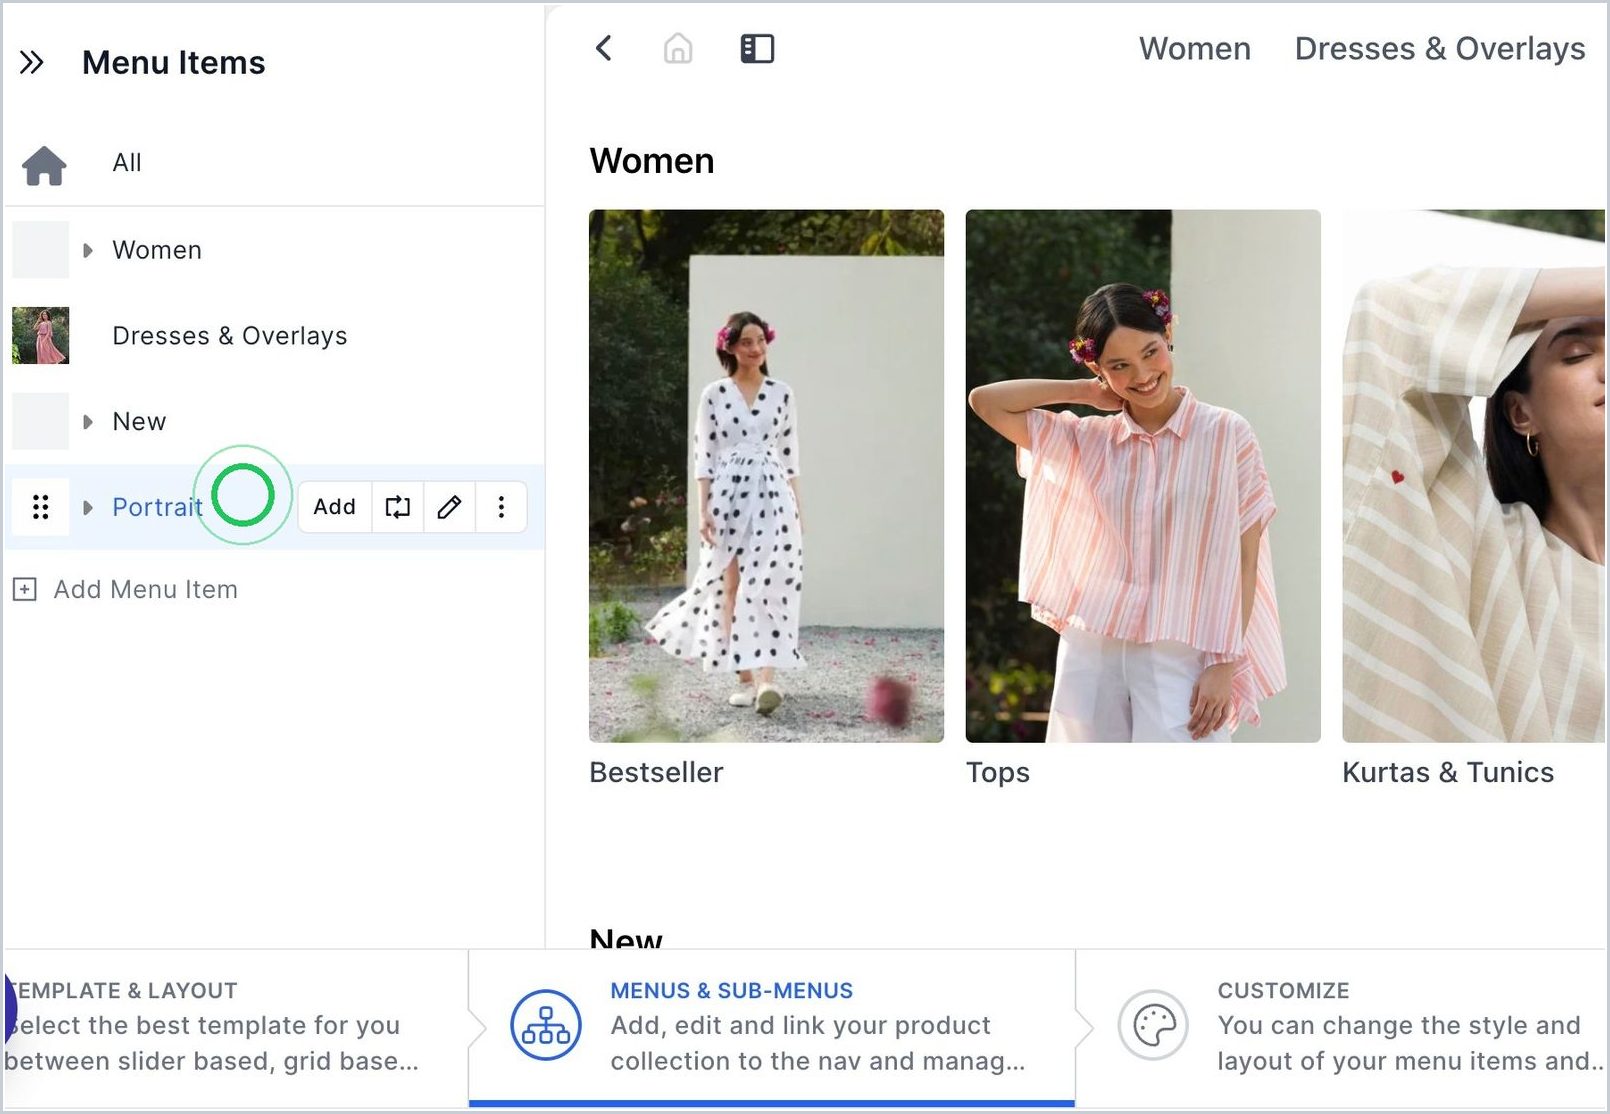The height and width of the screenshot is (1114, 1610).
Task: Toggle the sidebar layout icon in preview
Action: click(x=757, y=48)
